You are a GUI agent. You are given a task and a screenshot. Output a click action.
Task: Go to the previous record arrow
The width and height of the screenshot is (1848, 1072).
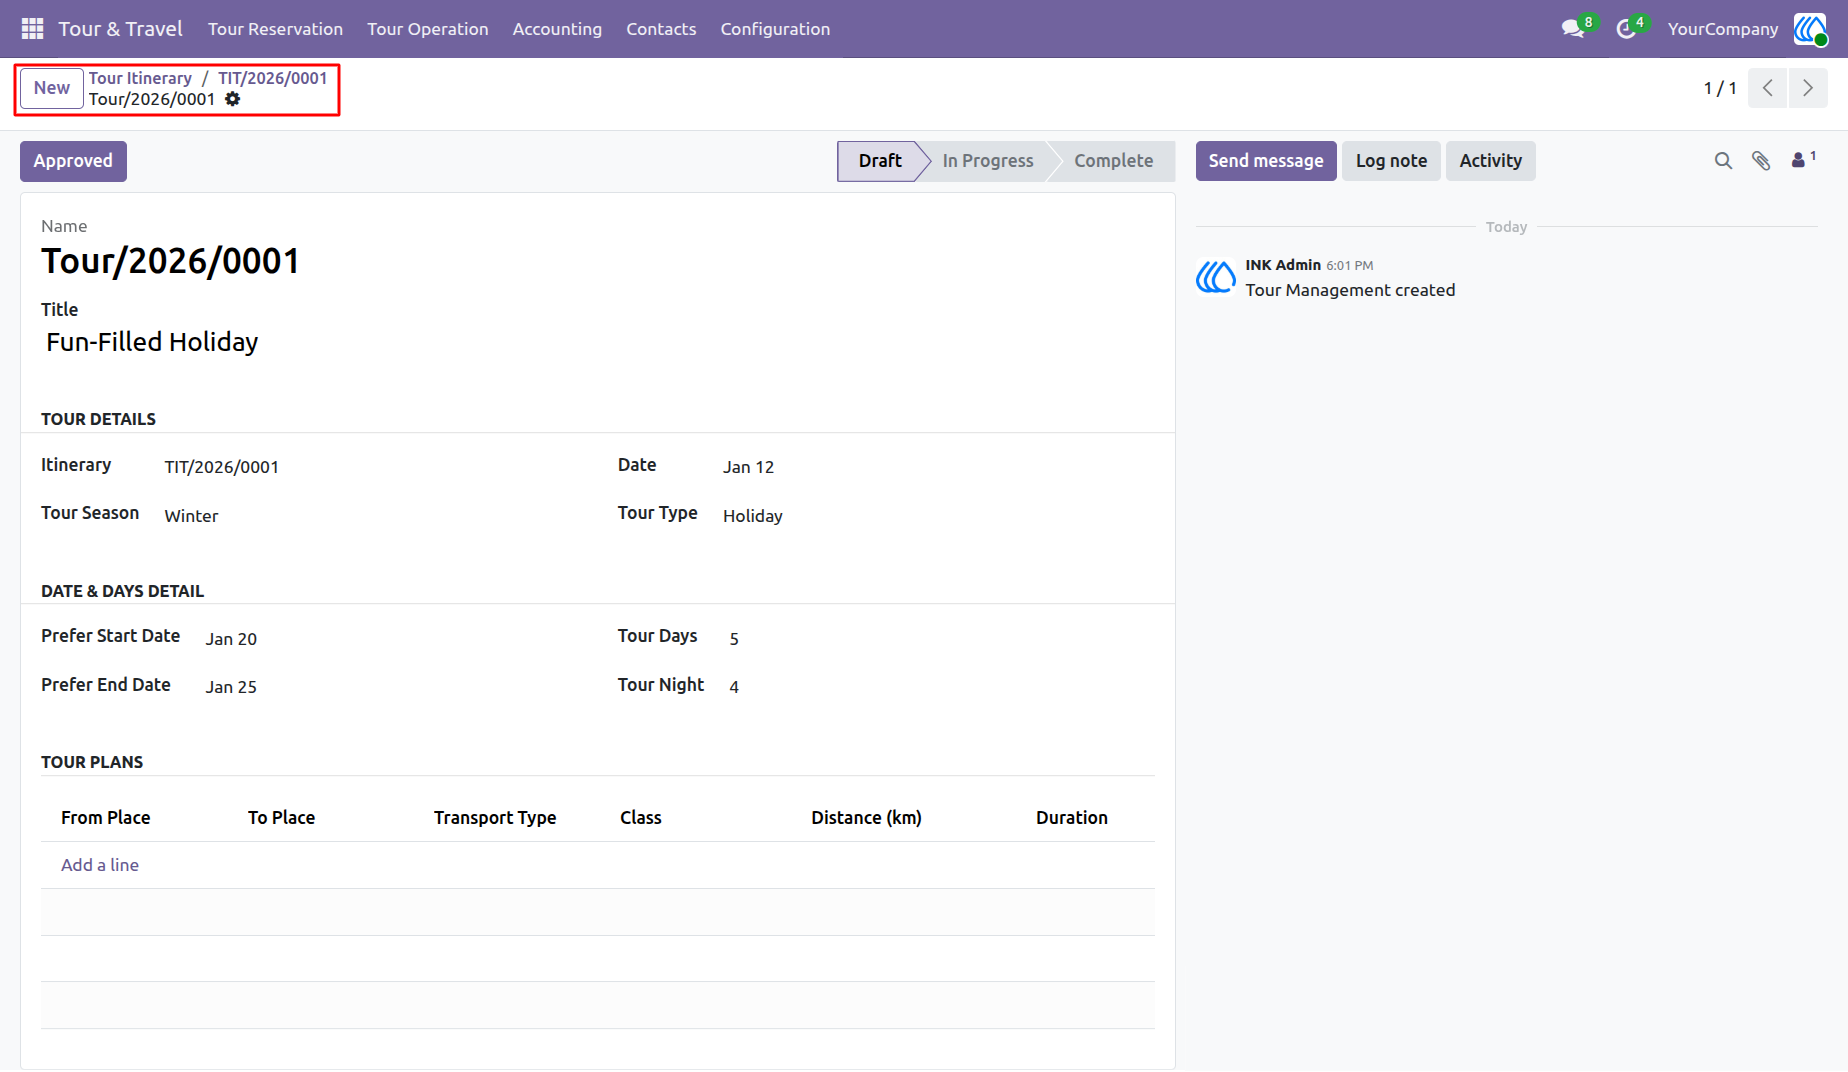pos(1768,88)
